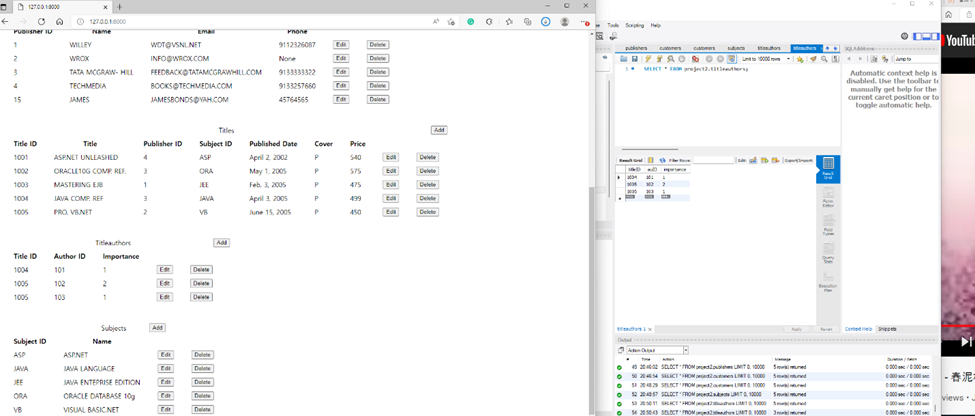The image size is (975, 416).
Task: Open a new browser tab with plus icon
Action: (x=119, y=6)
